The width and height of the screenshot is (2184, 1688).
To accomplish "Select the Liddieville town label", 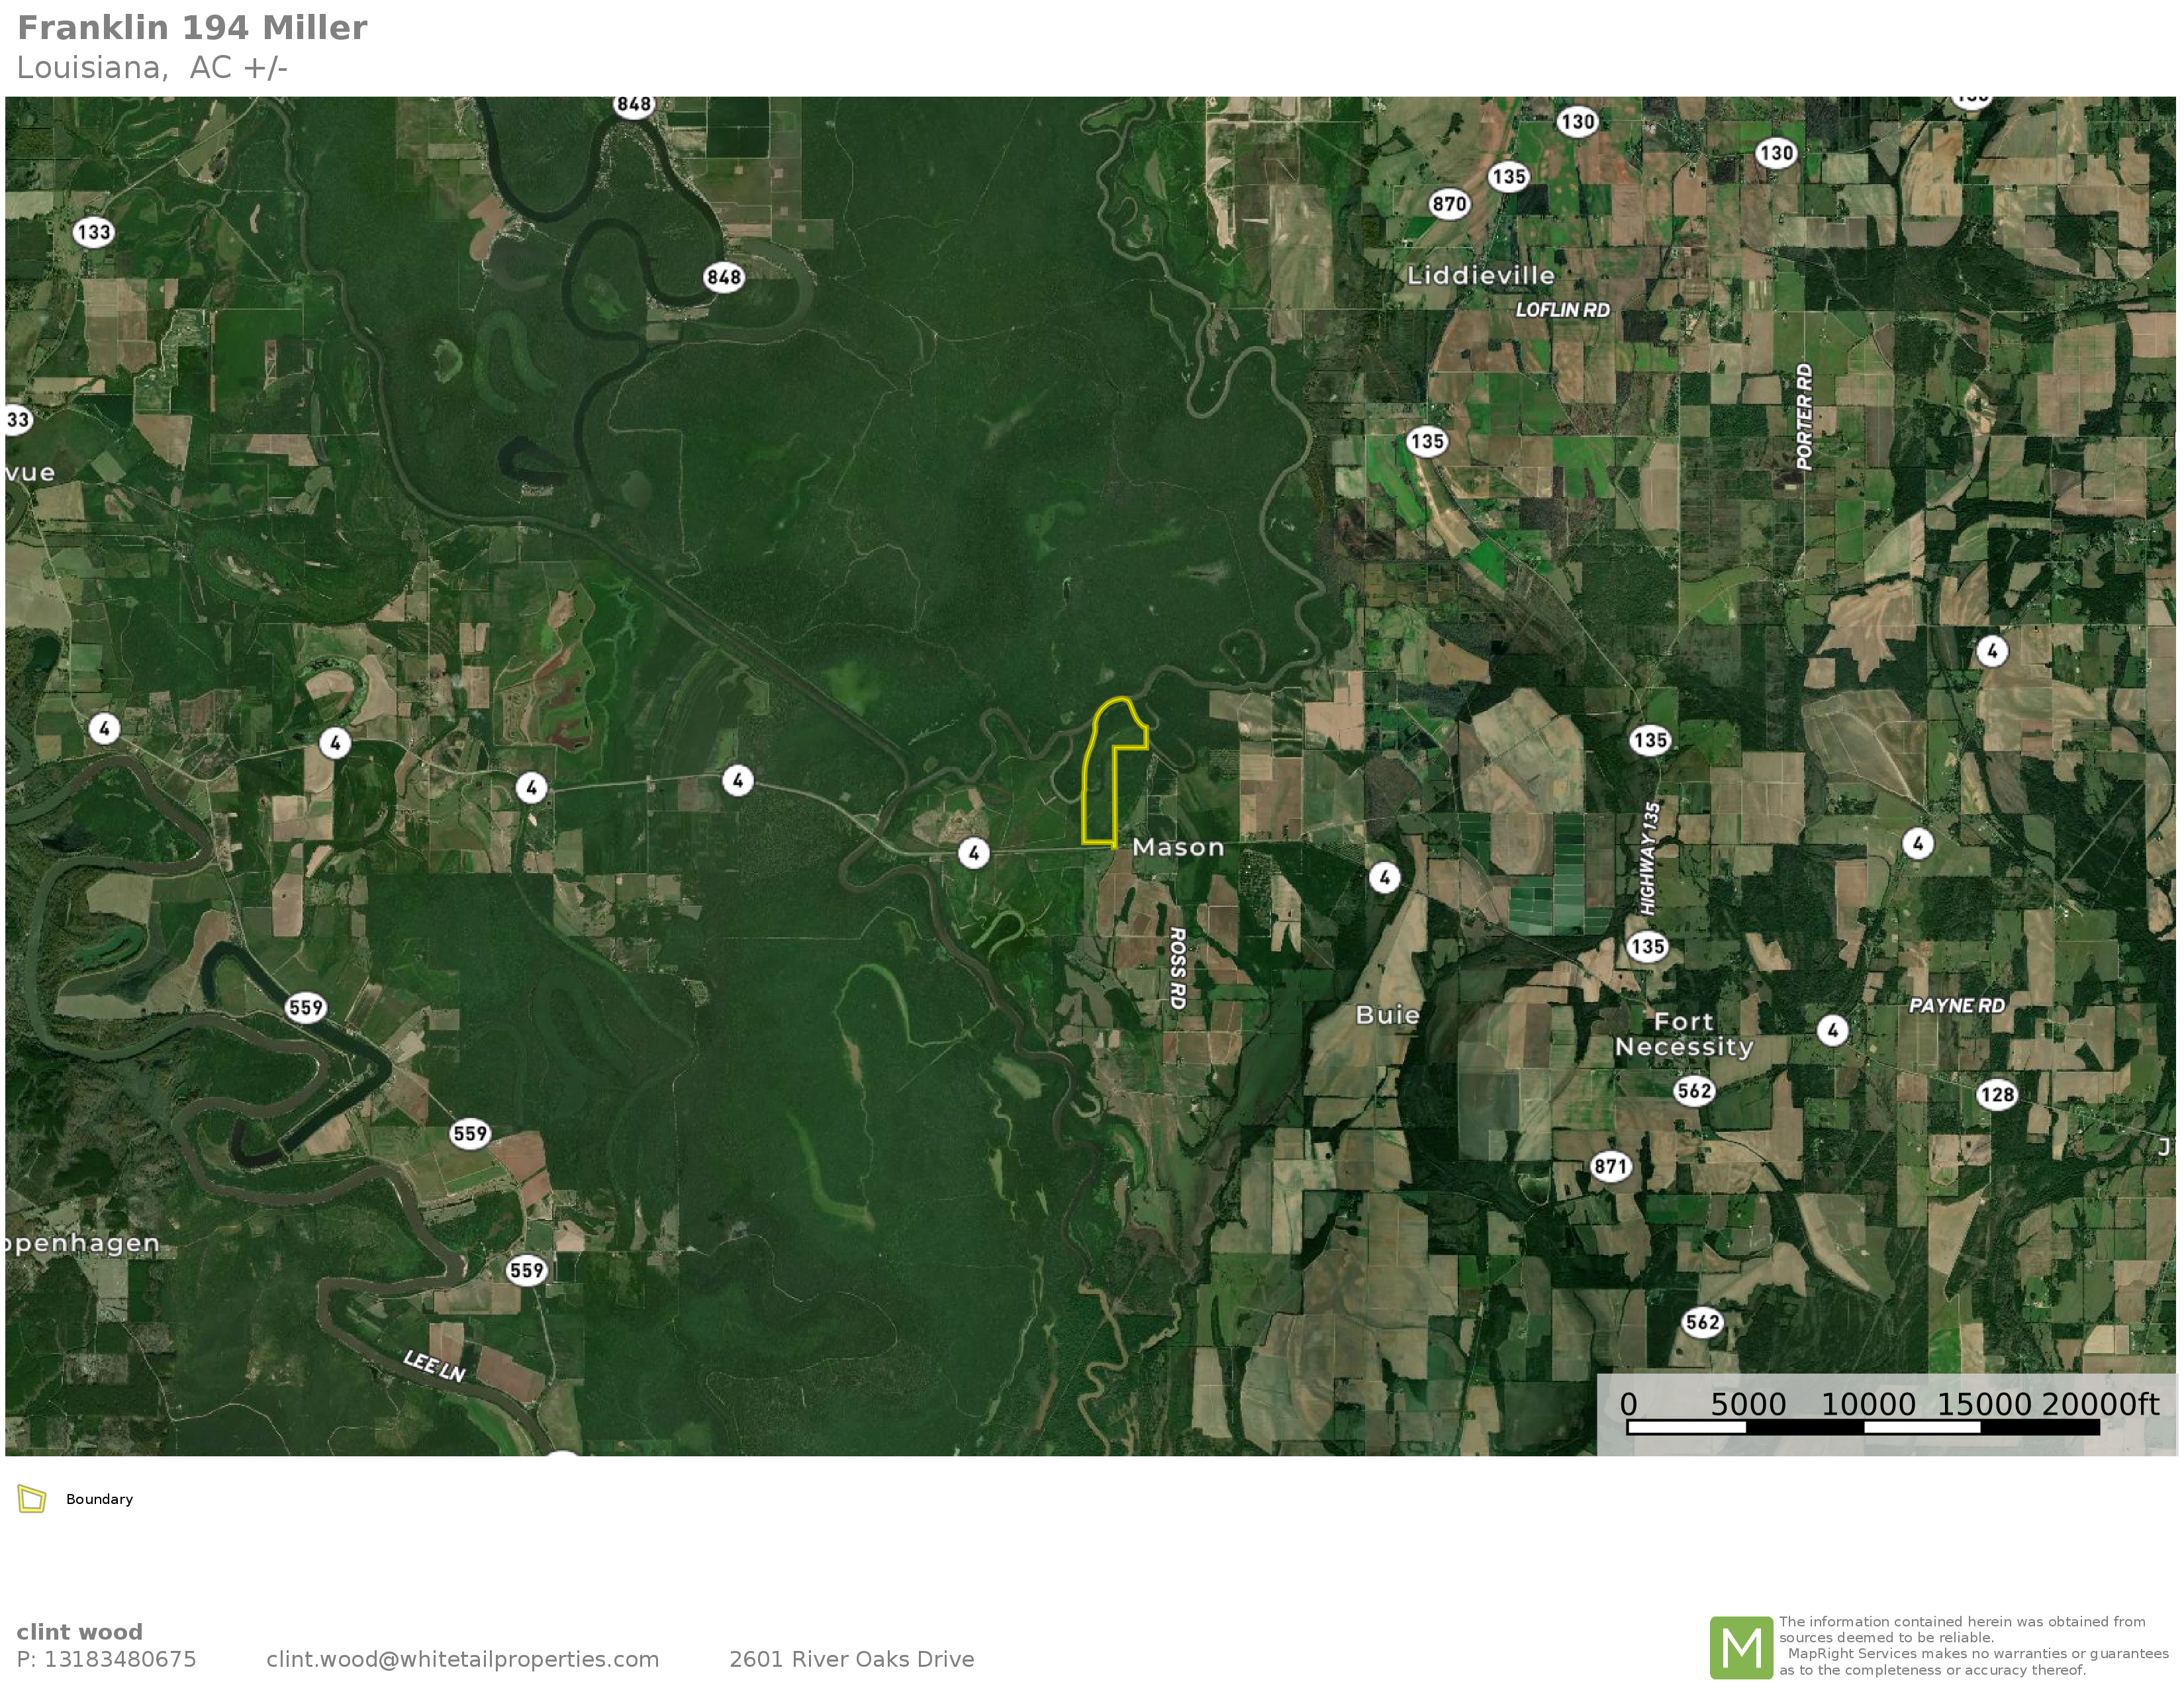I will 1481,275.
